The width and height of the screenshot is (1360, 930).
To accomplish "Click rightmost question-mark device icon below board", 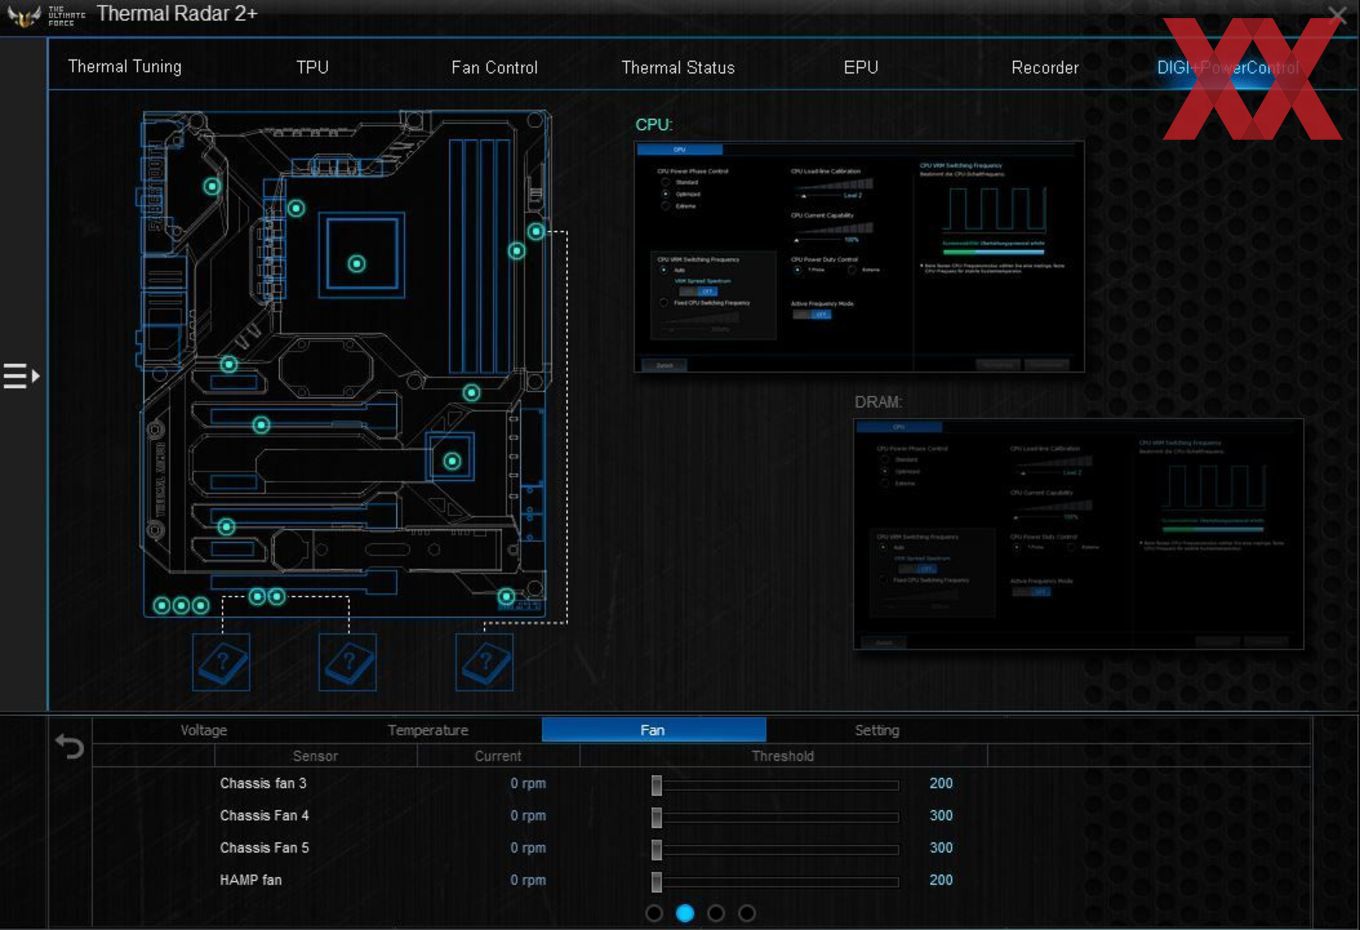I will pos(485,662).
